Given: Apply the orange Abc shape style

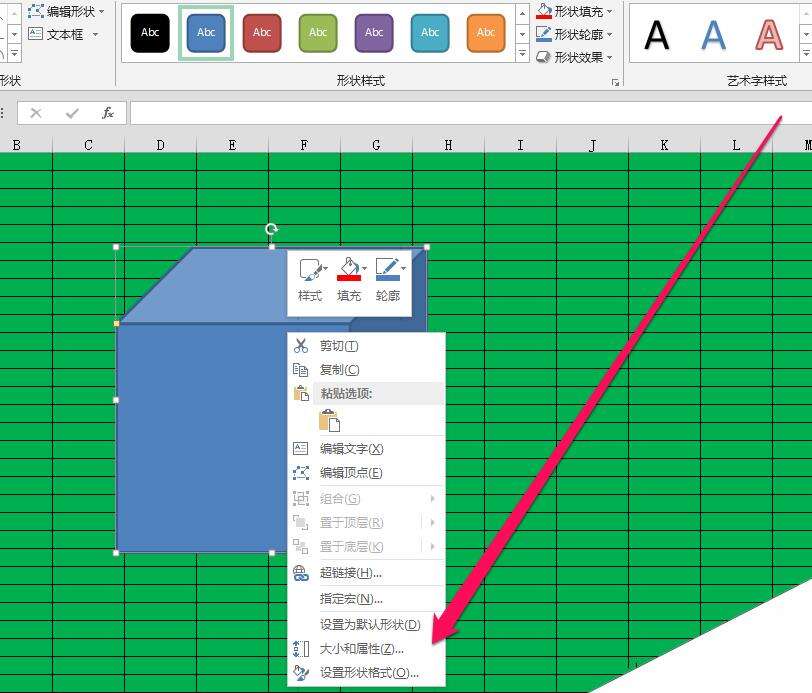Looking at the screenshot, I should pos(486,33).
